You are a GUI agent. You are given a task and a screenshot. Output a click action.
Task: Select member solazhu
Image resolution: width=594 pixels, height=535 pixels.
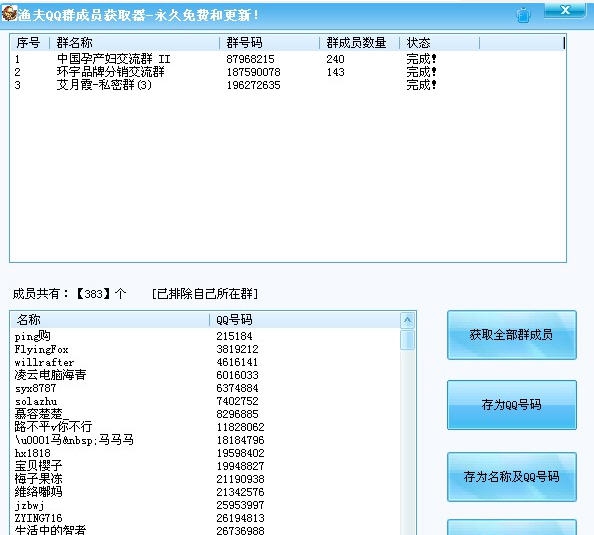click(x=36, y=401)
